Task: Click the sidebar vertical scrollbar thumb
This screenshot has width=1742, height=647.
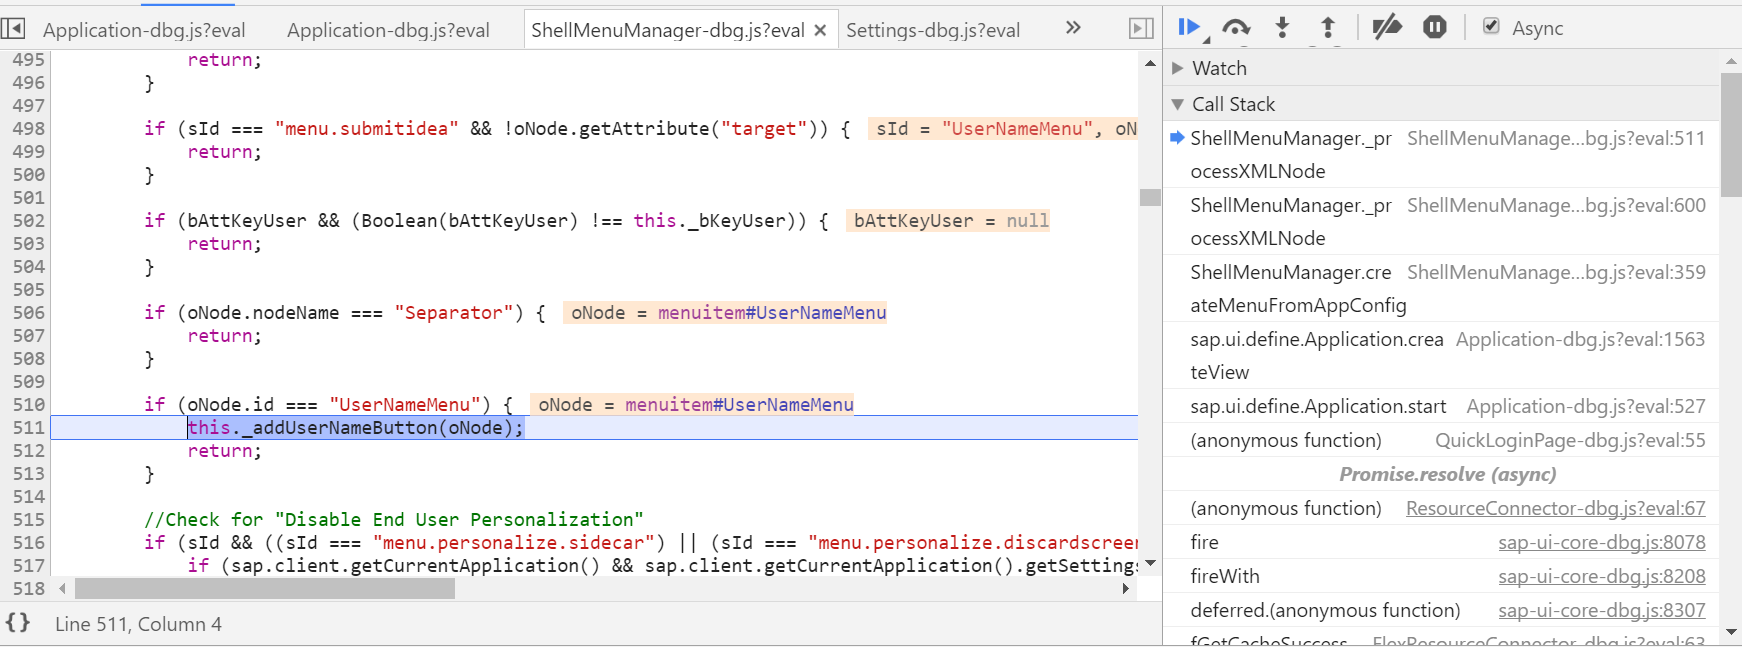Action: (x=1730, y=134)
